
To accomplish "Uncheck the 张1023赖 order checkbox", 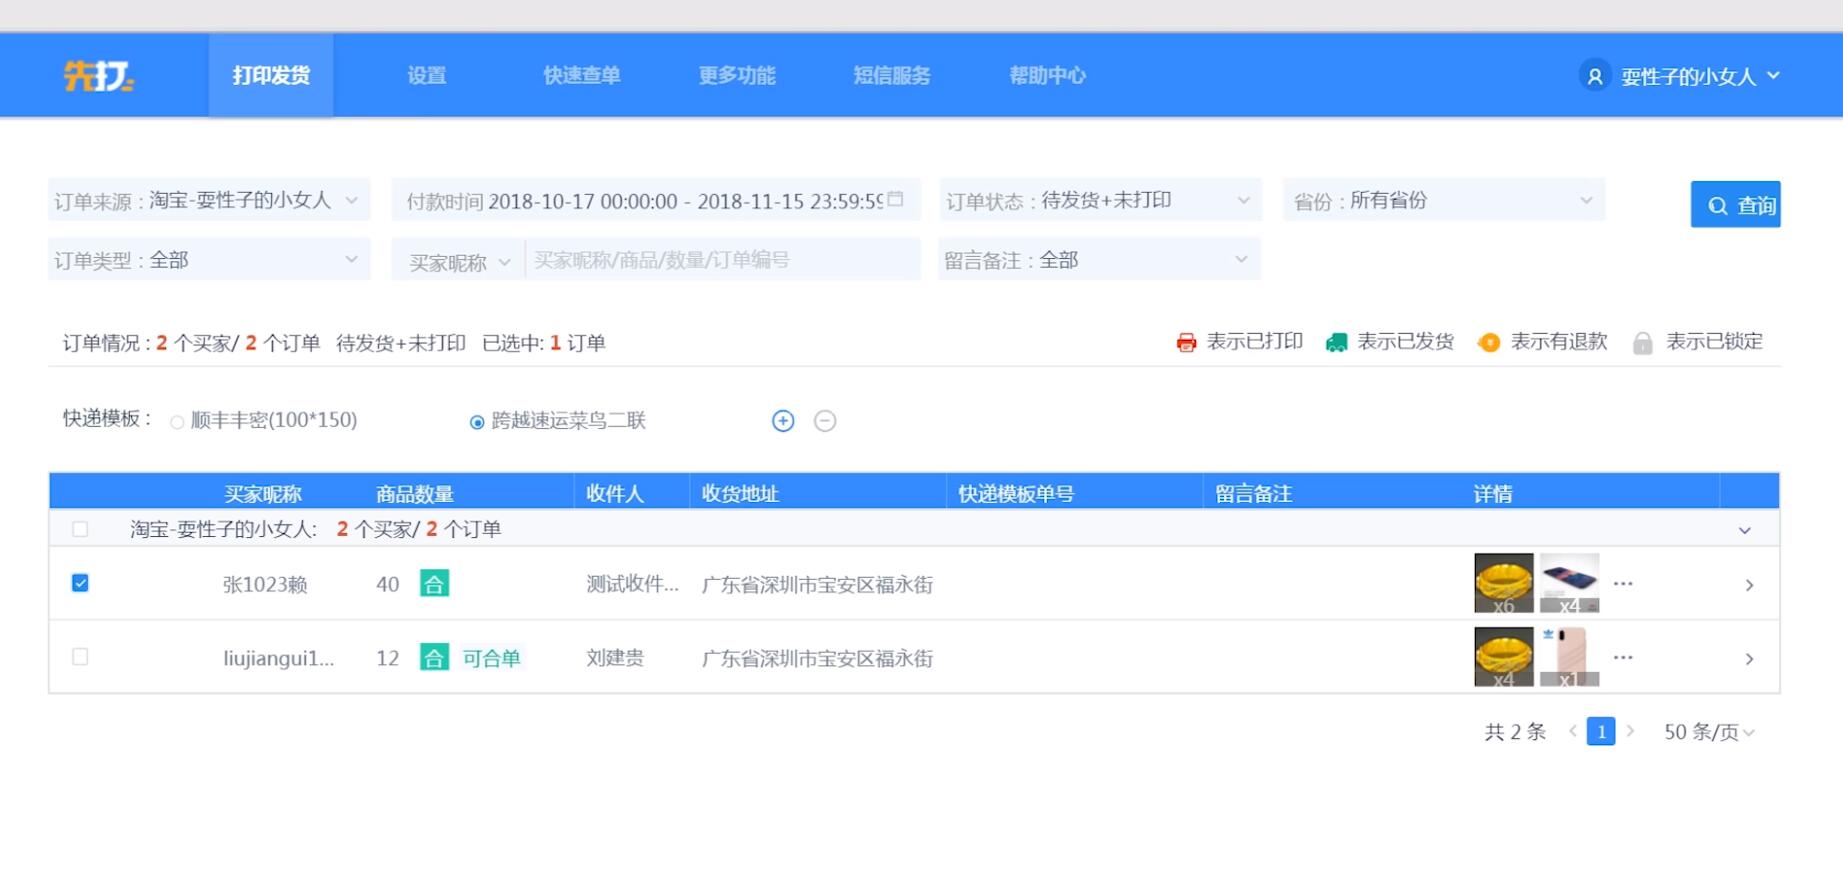I will click(80, 583).
